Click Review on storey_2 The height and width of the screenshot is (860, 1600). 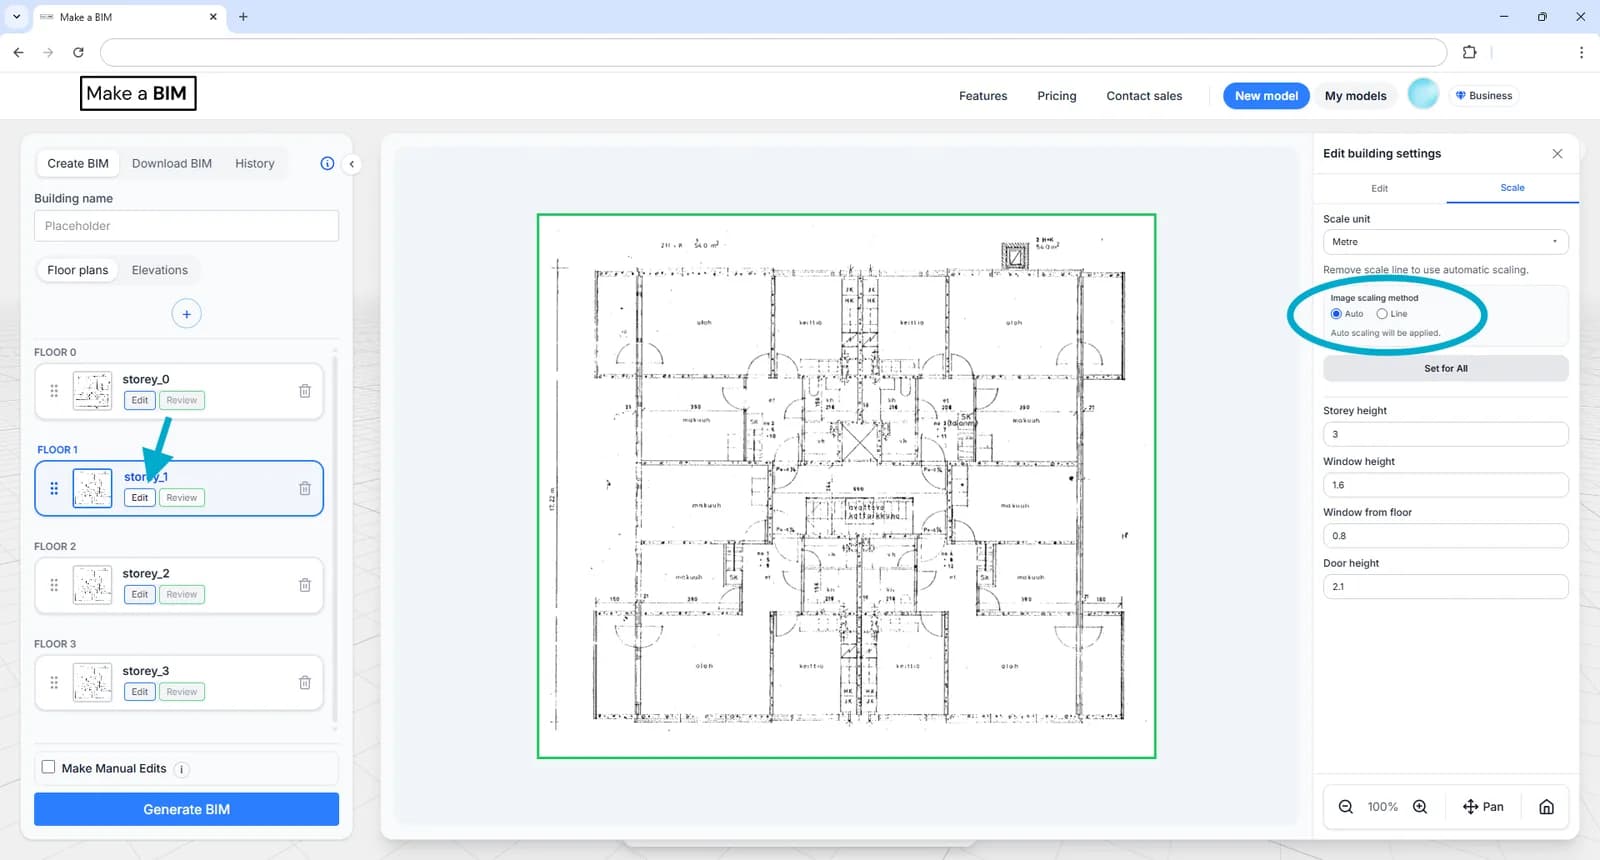pos(182,594)
